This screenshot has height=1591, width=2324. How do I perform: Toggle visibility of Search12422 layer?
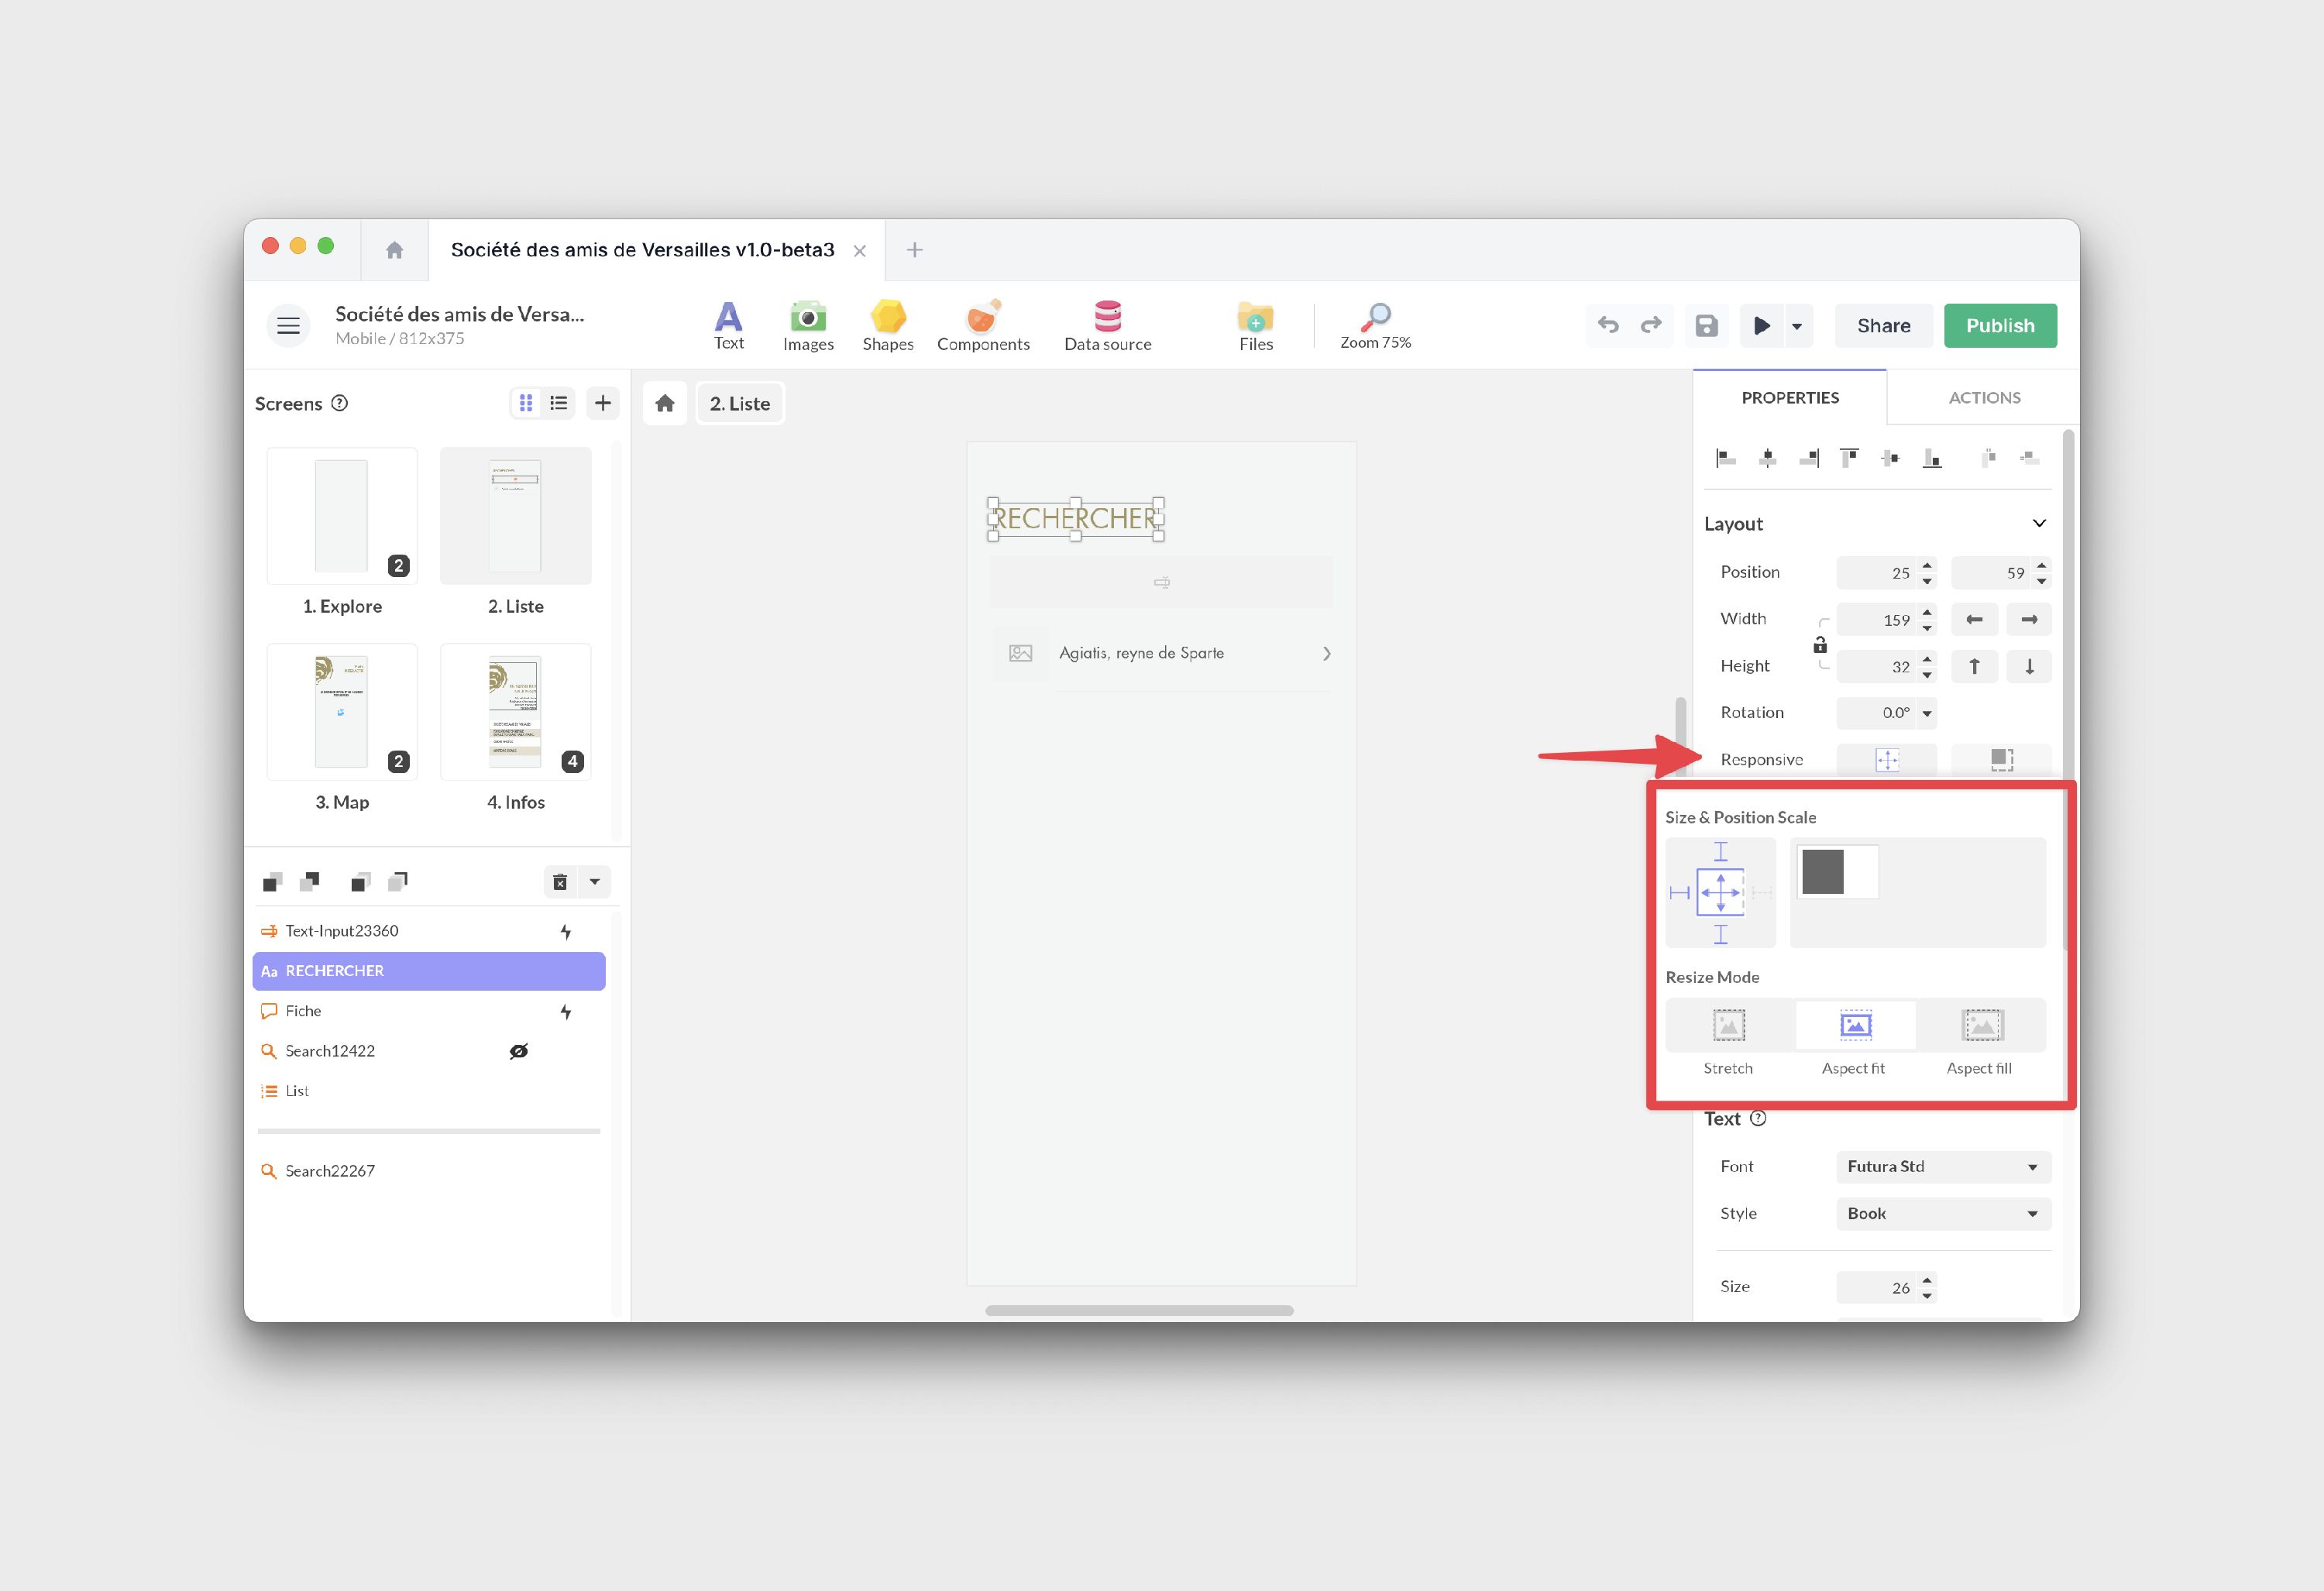click(518, 1051)
